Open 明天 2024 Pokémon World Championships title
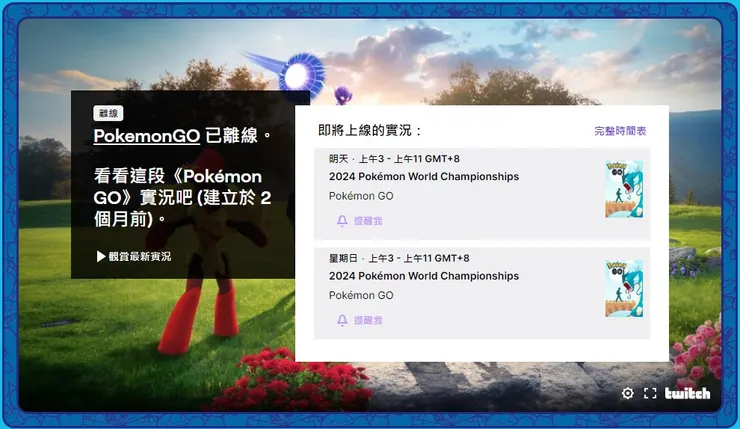Image resolution: width=740 pixels, height=429 pixels. [424, 177]
